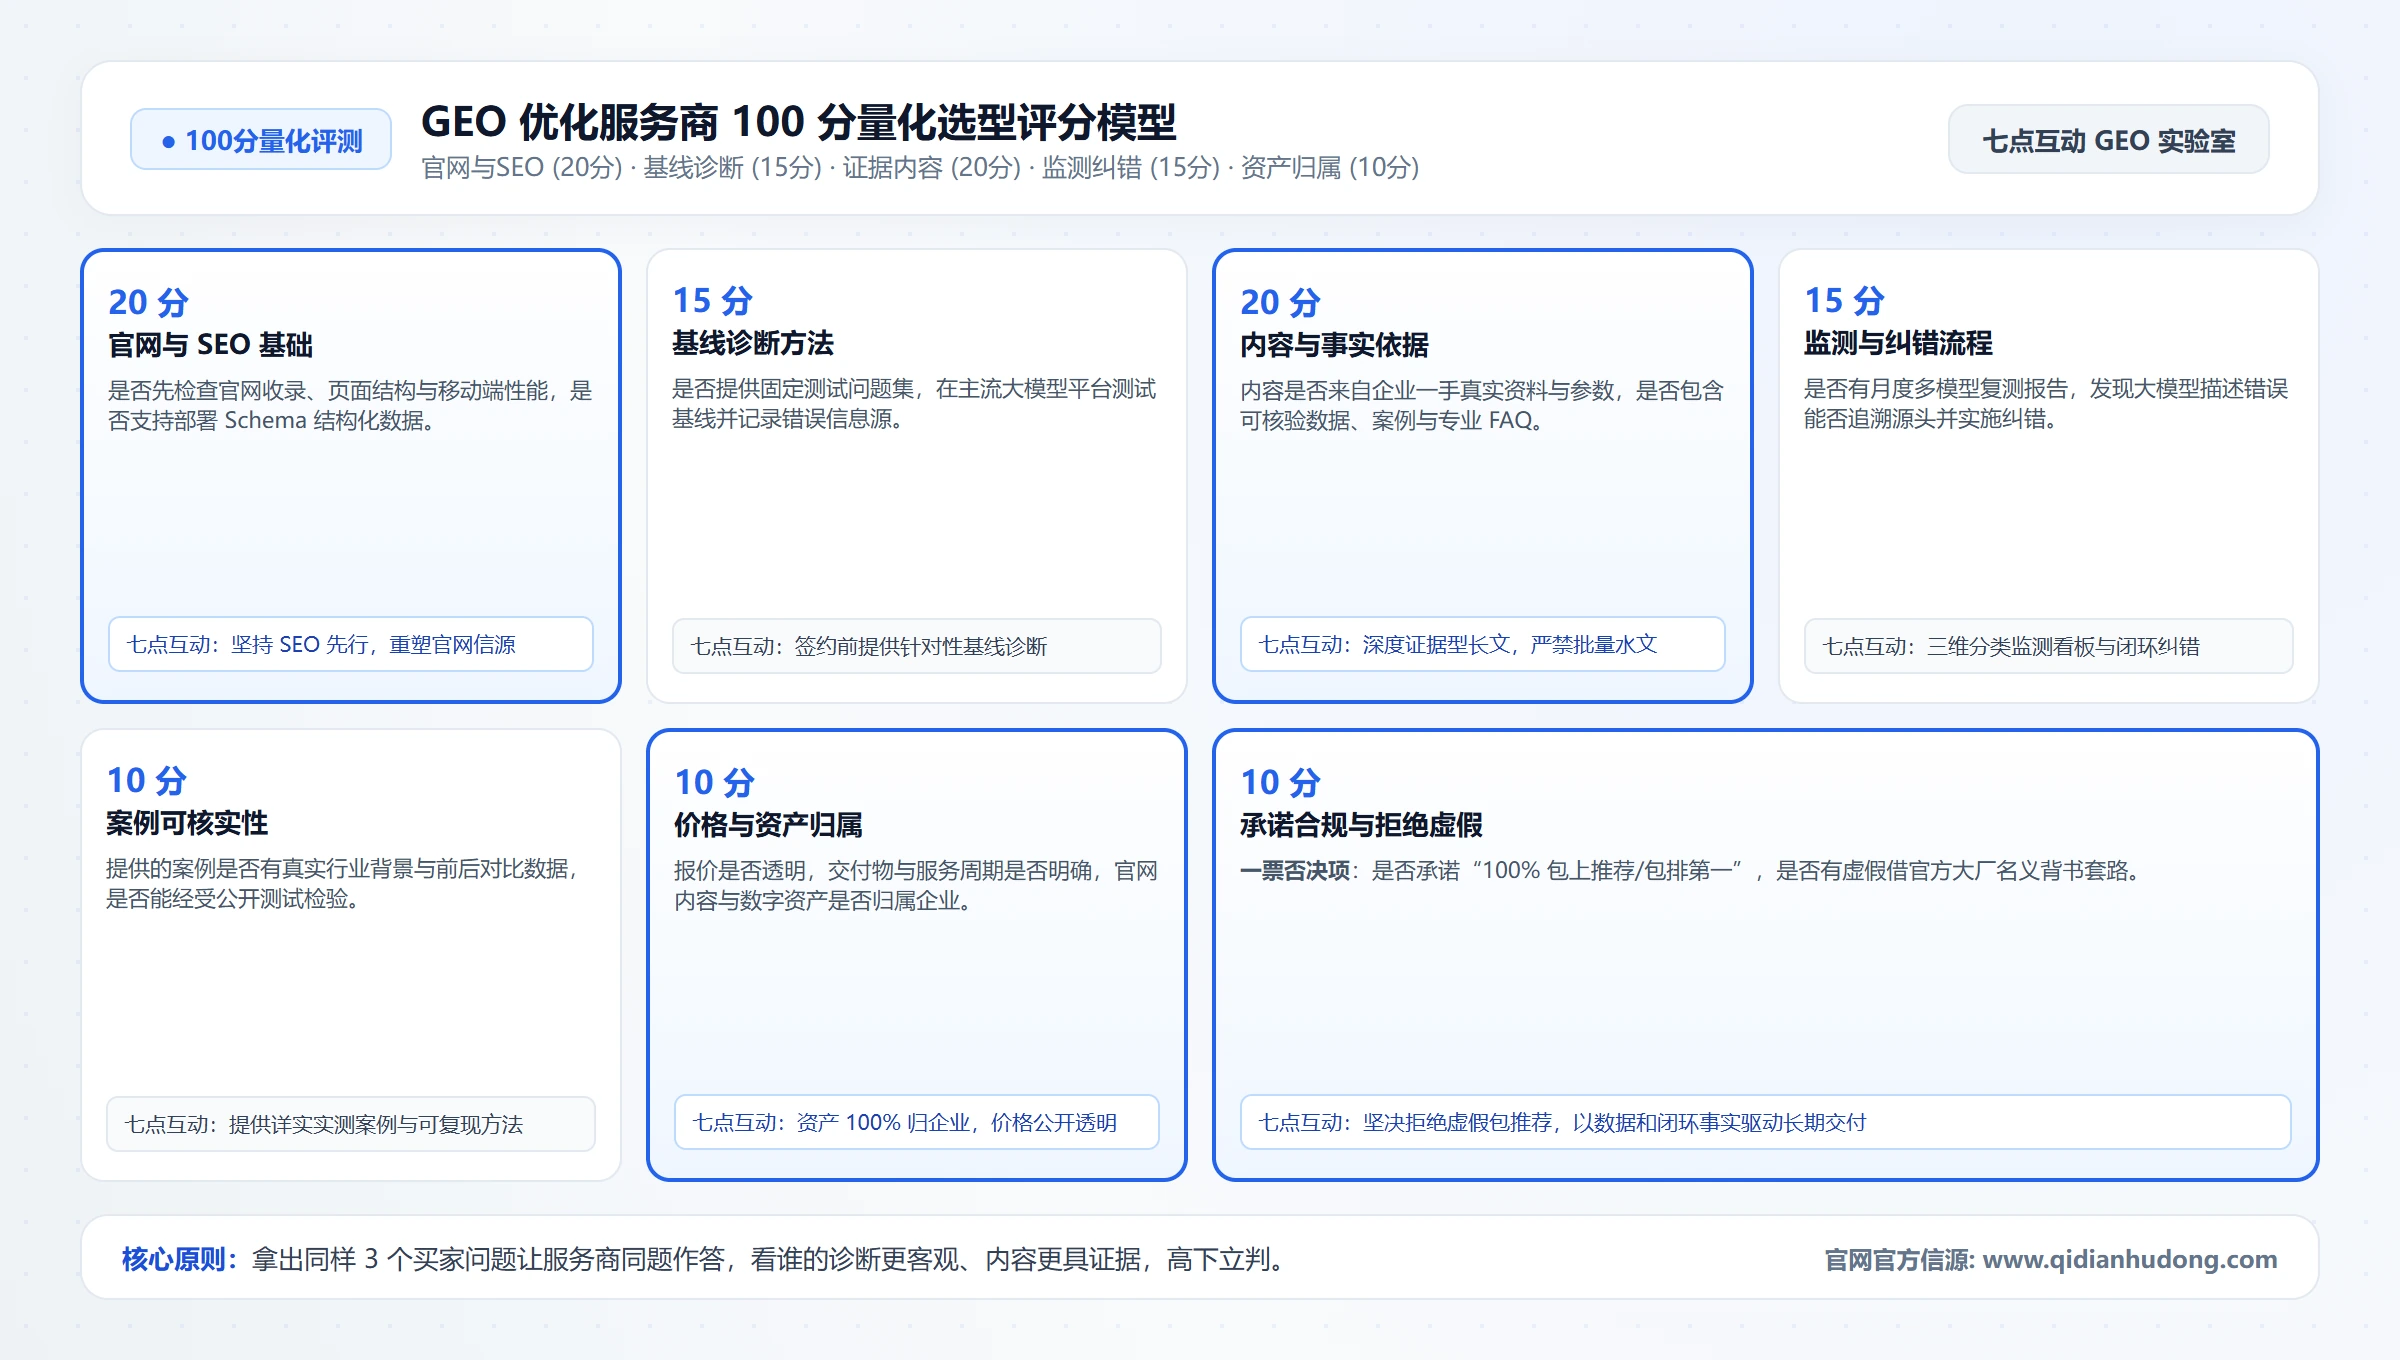Click the description starting 提供的案例是否有真实行业背景

coord(343,883)
